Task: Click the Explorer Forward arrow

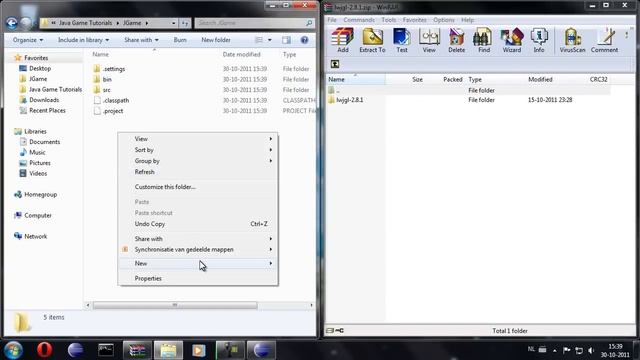Action: (26, 23)
